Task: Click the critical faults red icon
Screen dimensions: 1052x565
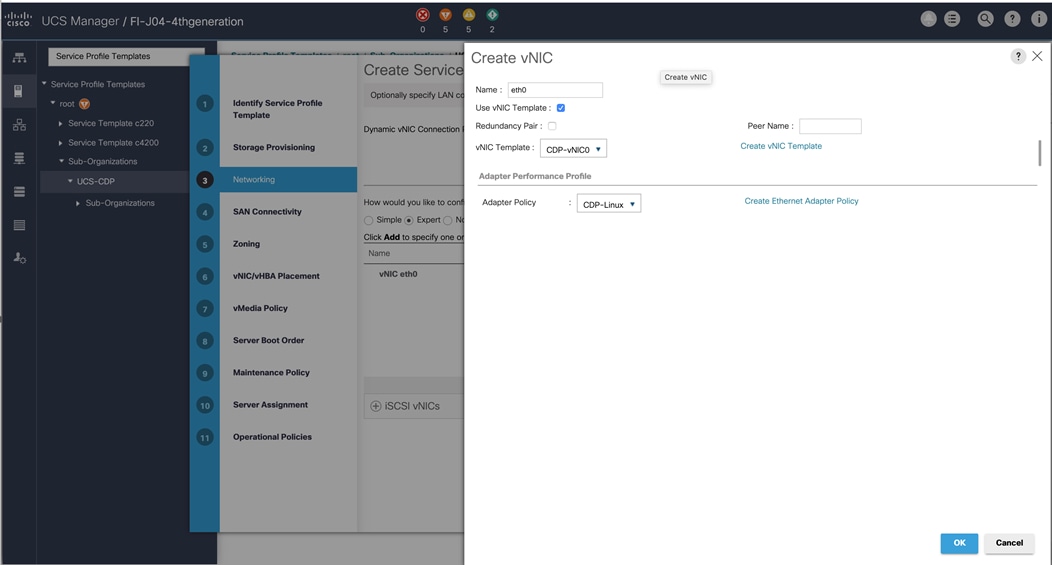Action: coord(423,15)
